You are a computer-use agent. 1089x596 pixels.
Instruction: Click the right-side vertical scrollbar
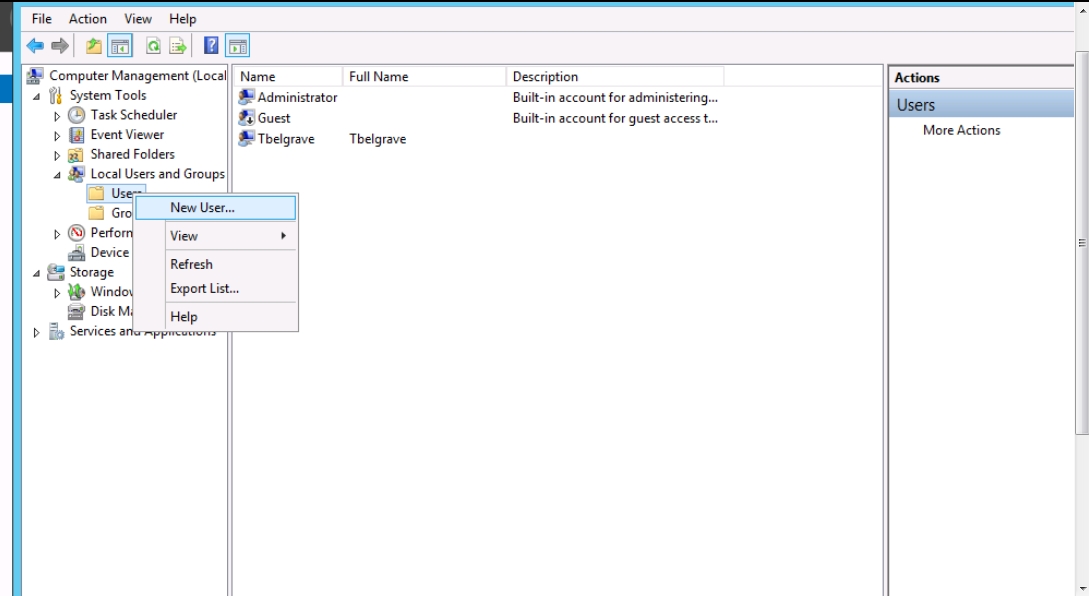[1081, 243]
